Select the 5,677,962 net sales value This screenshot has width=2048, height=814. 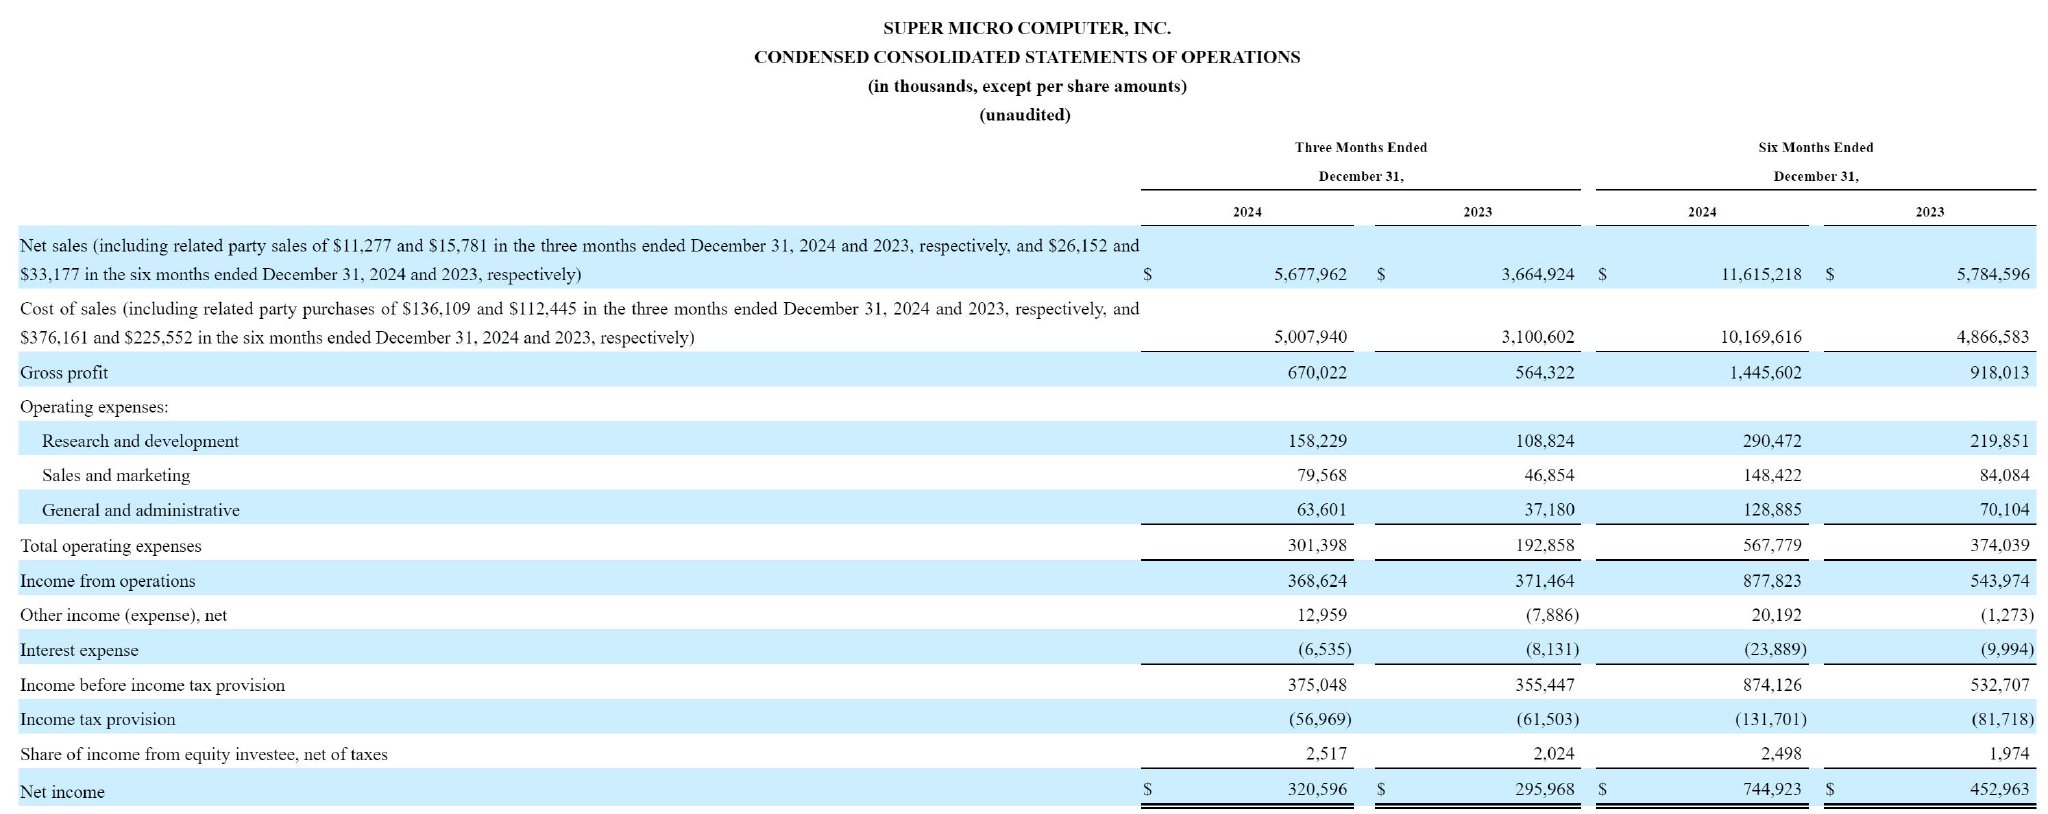pyautogui.click(x=1310, y=274)
